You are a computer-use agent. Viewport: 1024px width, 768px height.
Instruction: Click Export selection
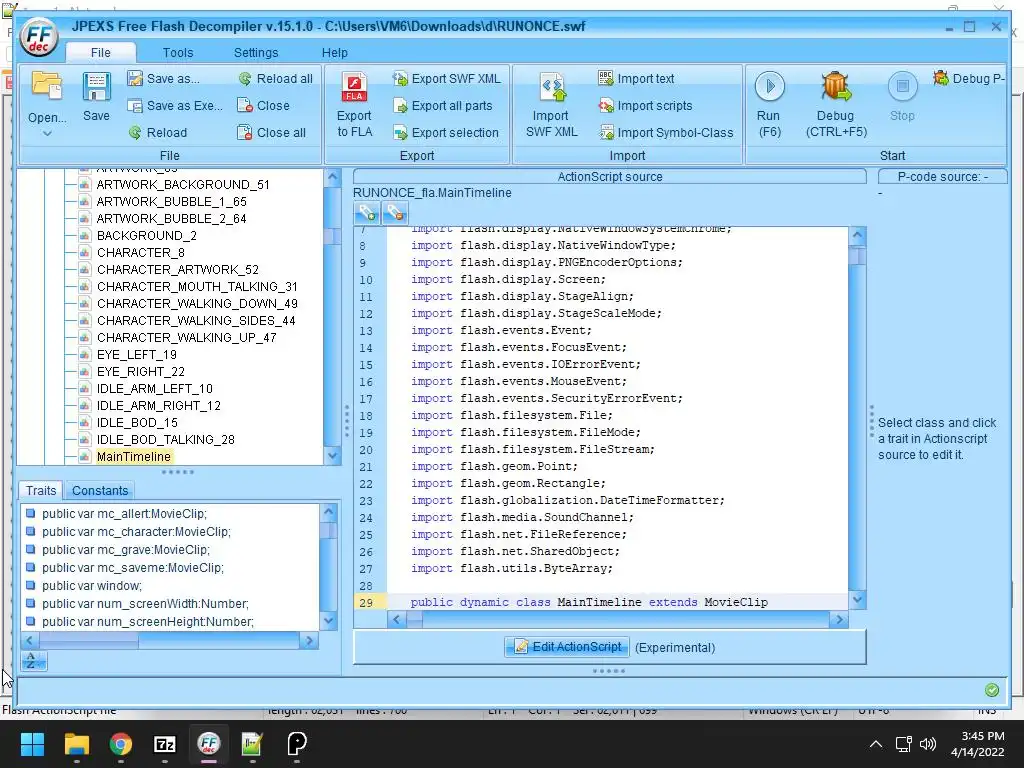click(446, 133)
